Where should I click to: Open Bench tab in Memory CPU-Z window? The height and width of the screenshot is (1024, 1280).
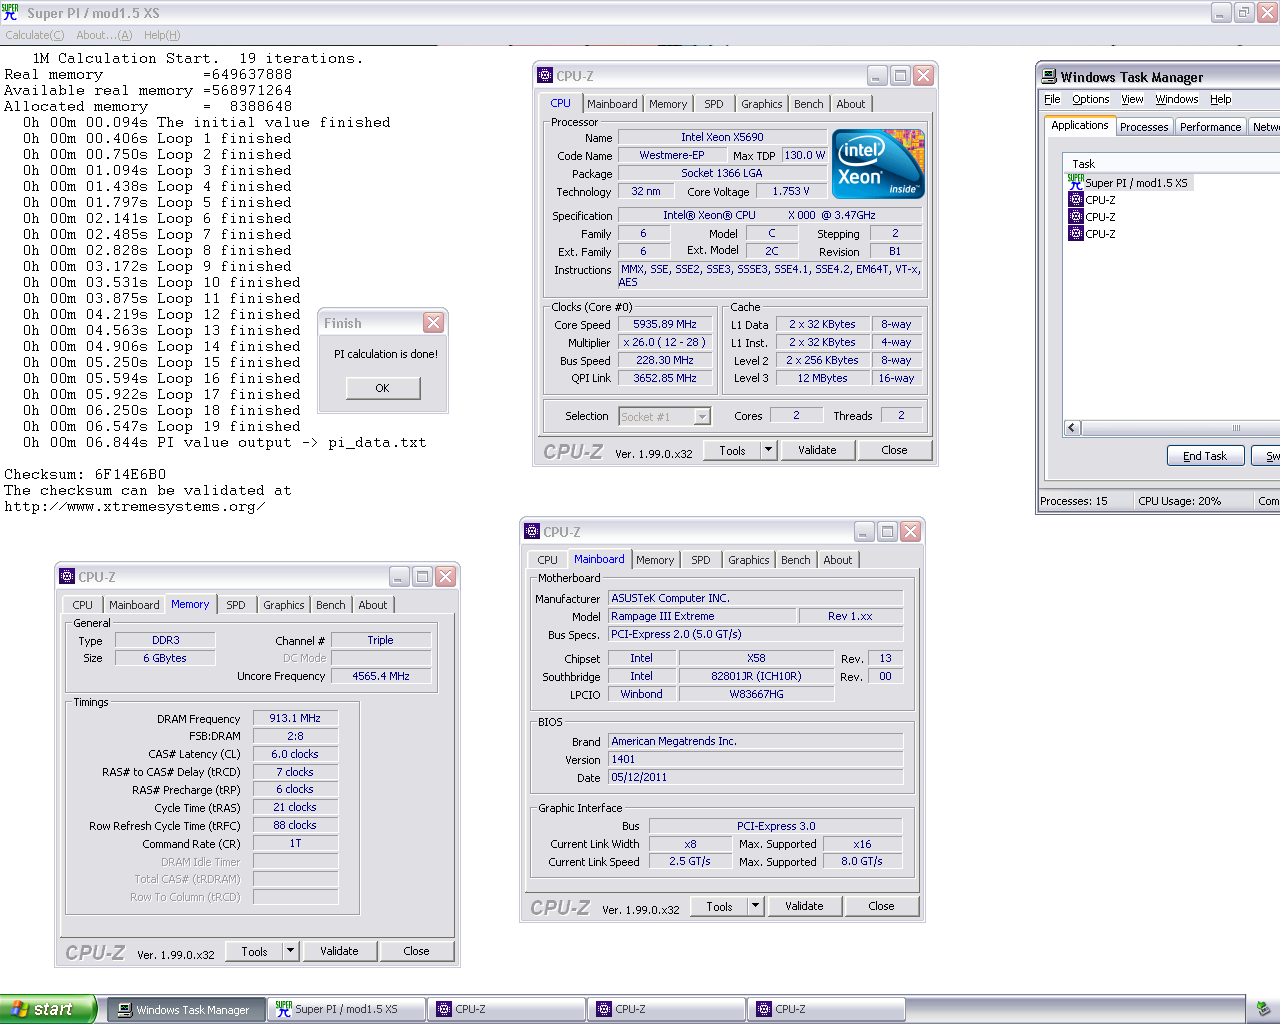(331, 605)
